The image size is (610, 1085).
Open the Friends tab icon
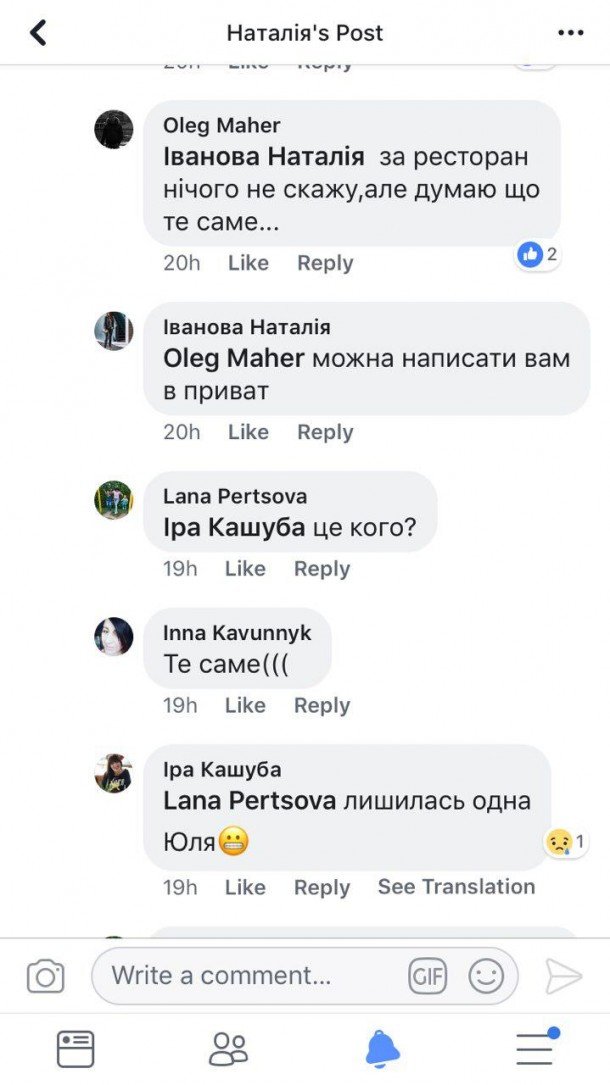tap(228, 1048)
